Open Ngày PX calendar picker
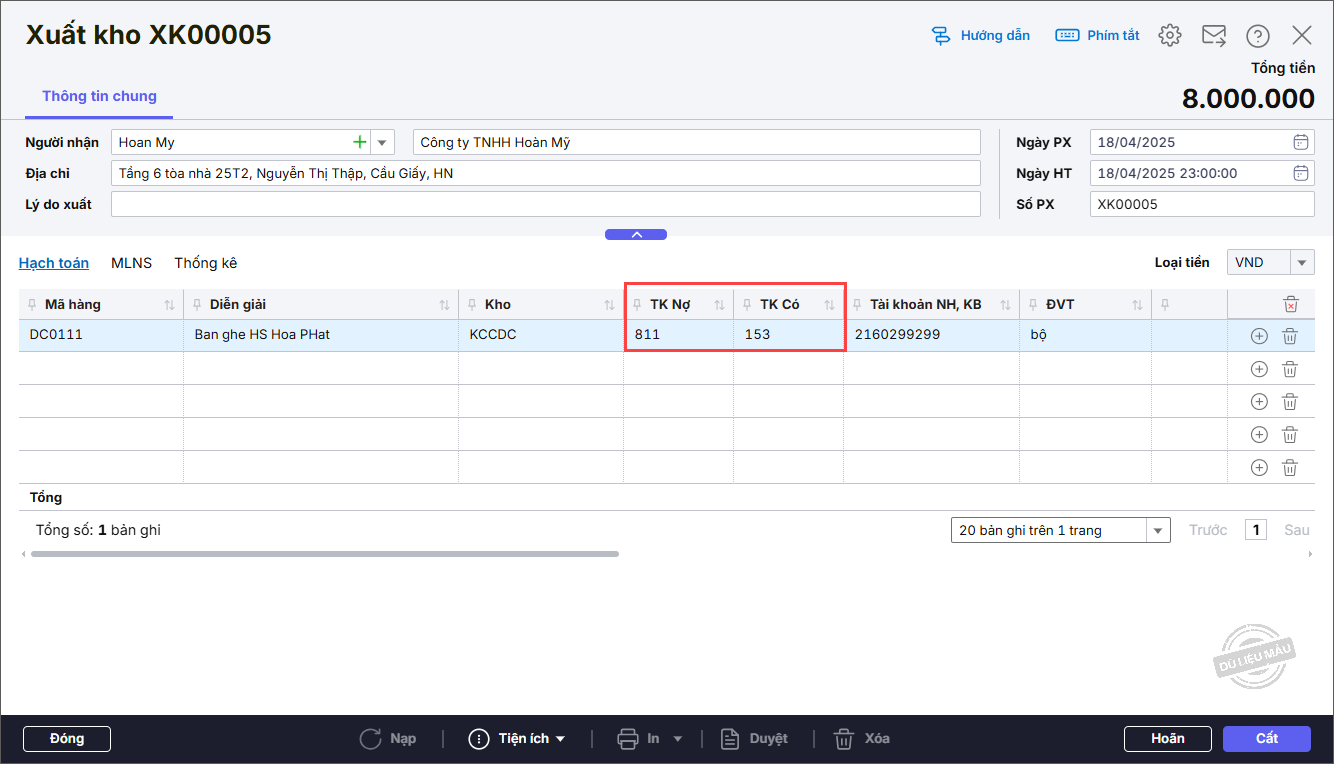1334x764 pixels. click(1300, 142)
